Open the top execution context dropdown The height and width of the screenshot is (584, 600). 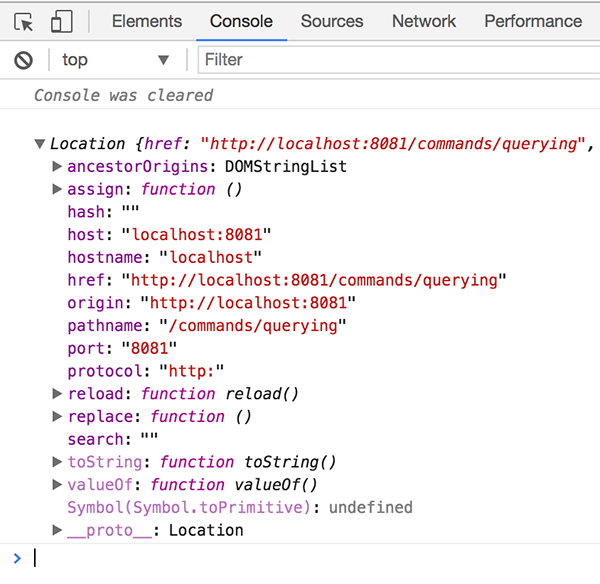pos(115,60)
